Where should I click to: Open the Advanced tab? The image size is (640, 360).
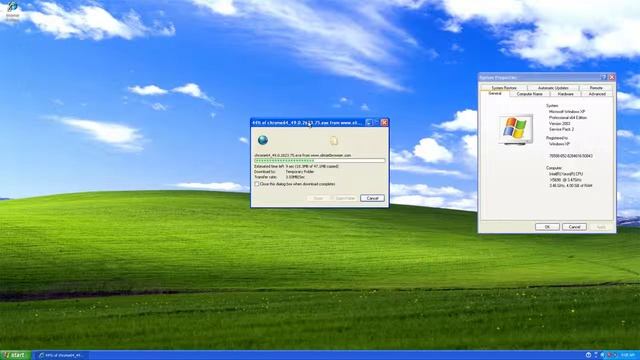pos(597,94)
